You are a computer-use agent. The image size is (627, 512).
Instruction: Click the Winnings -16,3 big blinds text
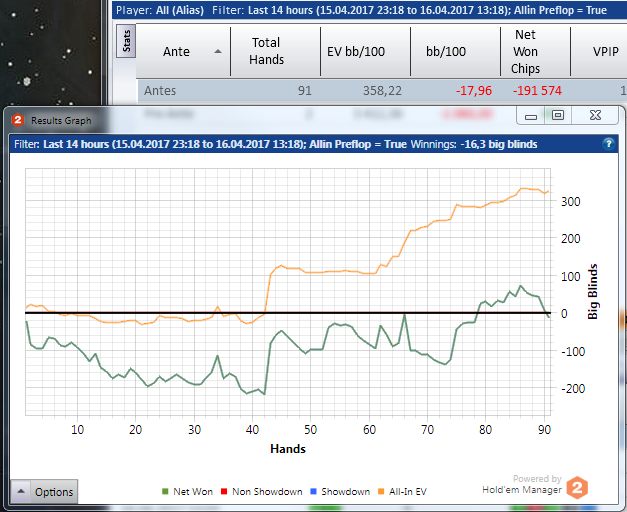474,144
